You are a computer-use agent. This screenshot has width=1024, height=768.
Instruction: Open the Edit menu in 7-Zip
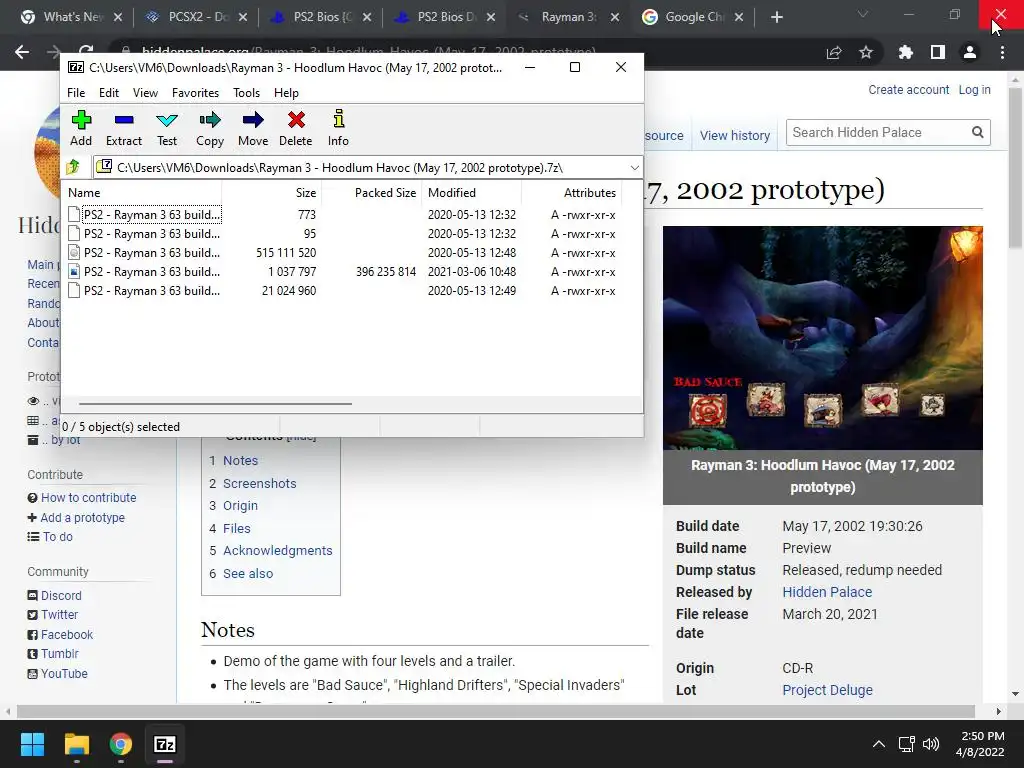108,93
